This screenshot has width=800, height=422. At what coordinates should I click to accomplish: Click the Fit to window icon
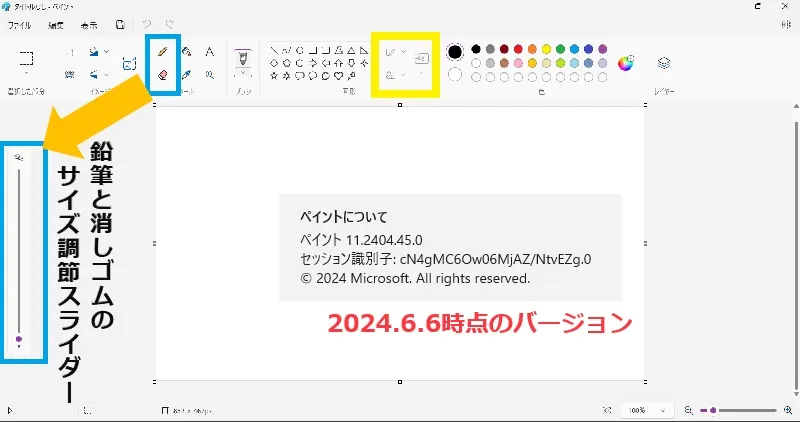pyautogui.click(x=607, y=410)
